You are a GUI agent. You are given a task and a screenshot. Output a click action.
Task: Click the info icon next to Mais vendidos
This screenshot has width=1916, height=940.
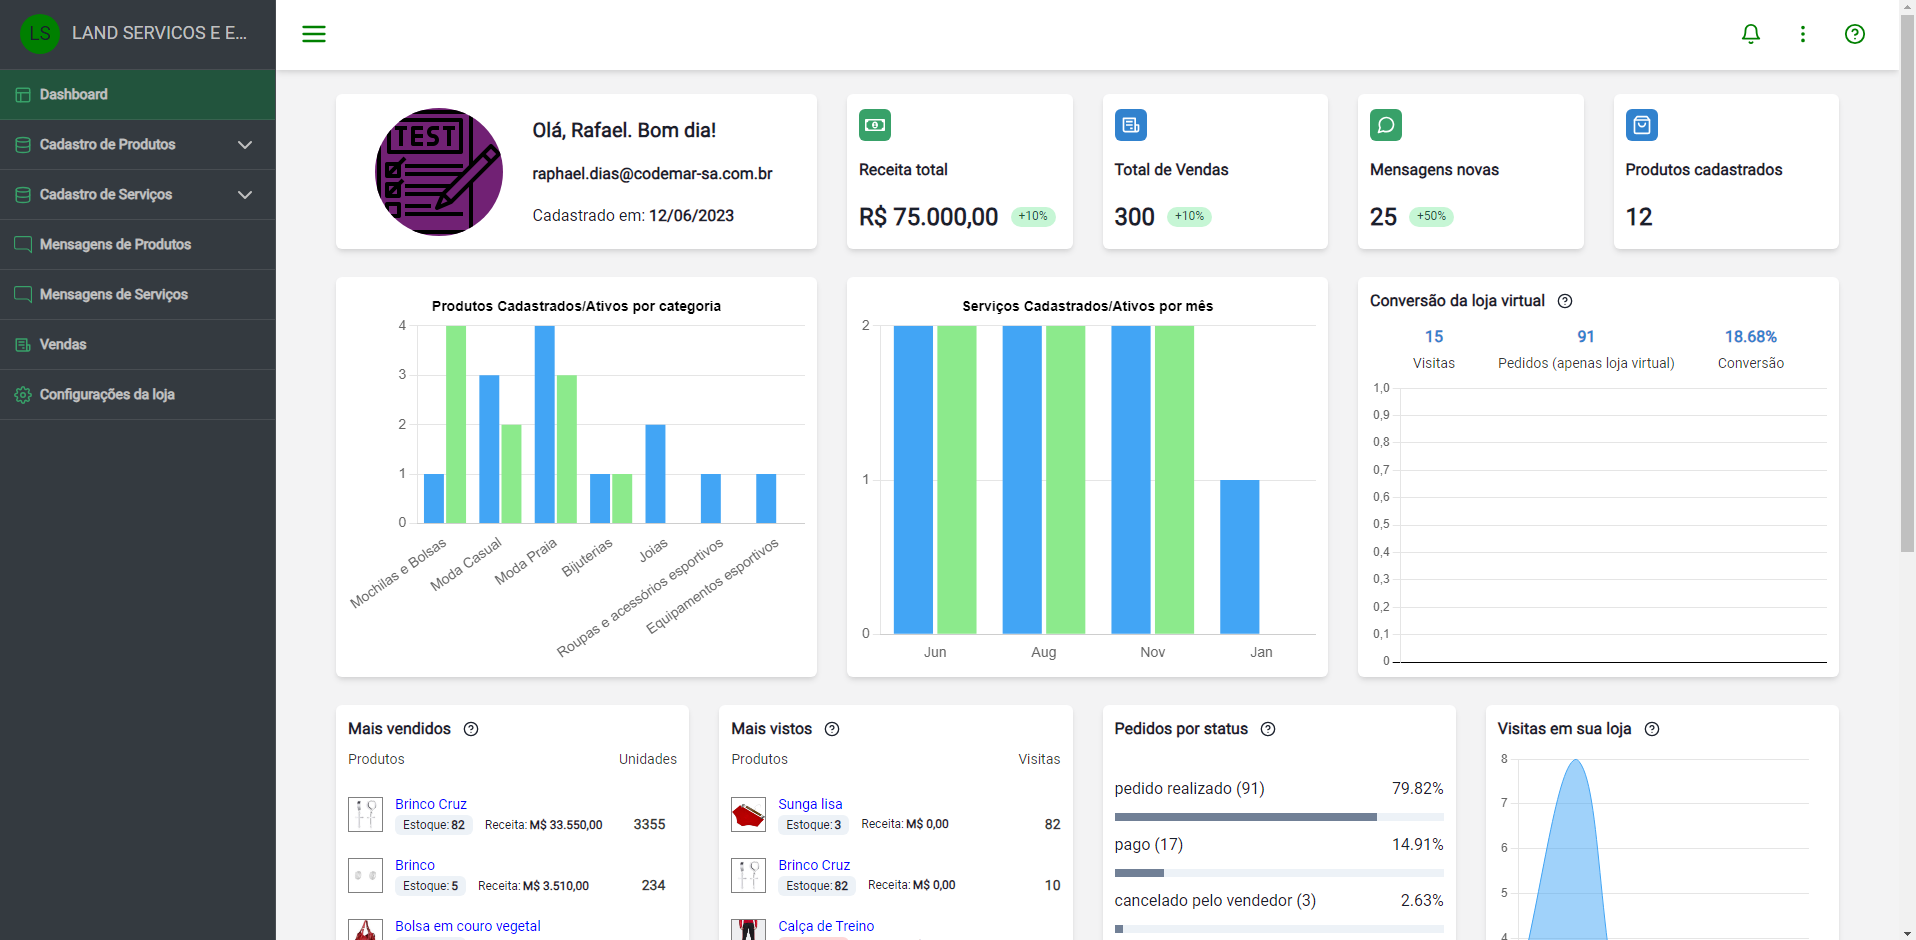pyautogui.click(x=471, y=729)
